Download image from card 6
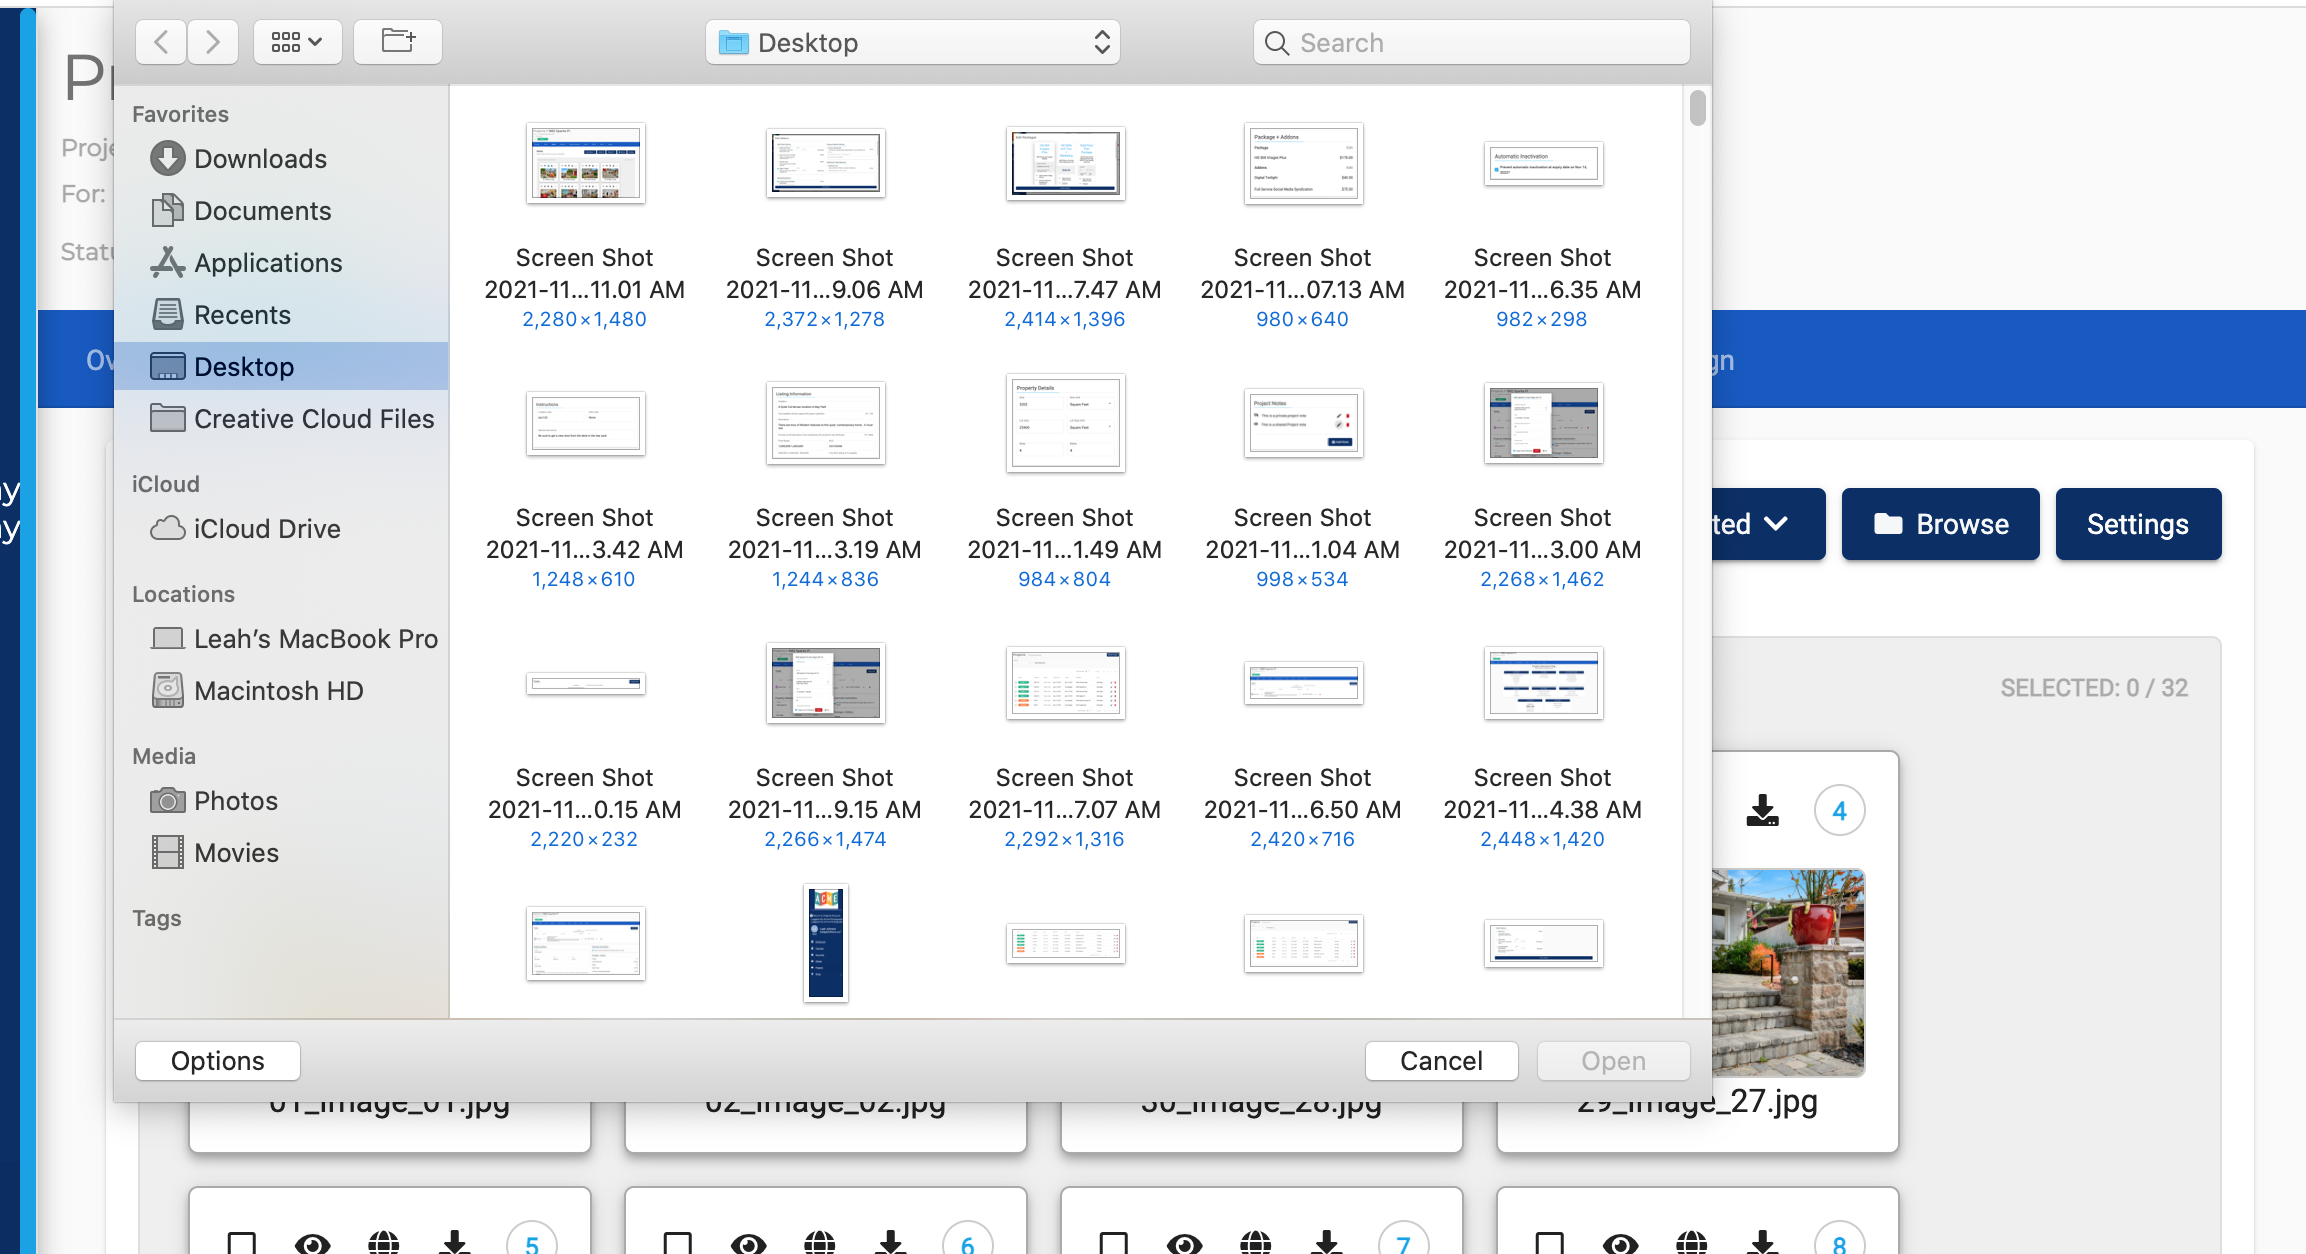 coord(891,1243)
